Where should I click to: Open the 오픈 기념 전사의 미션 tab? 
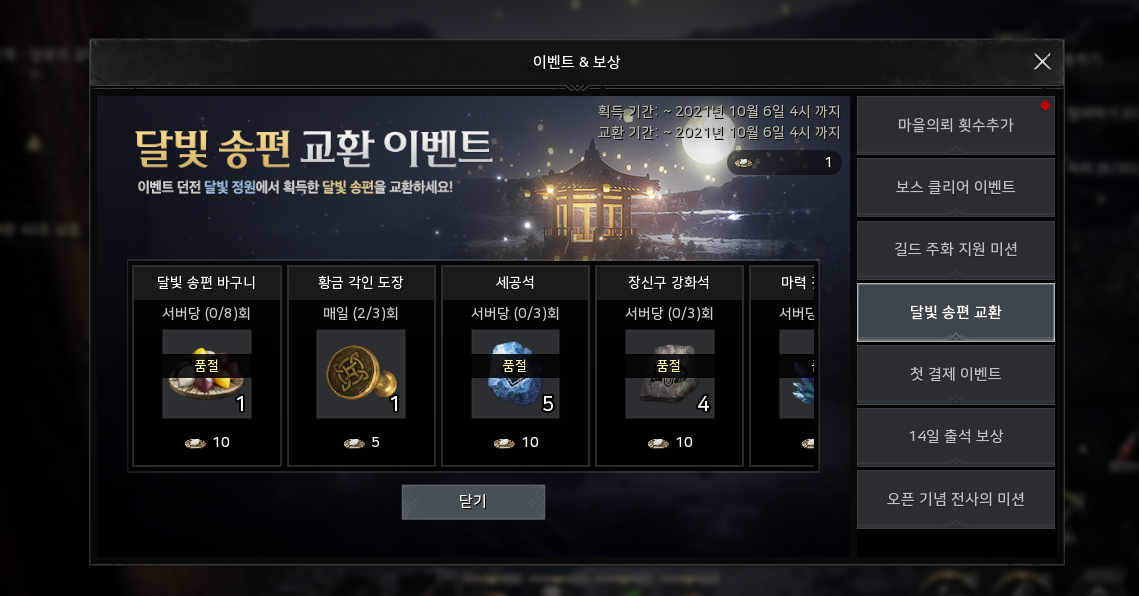tap(956, 499)
